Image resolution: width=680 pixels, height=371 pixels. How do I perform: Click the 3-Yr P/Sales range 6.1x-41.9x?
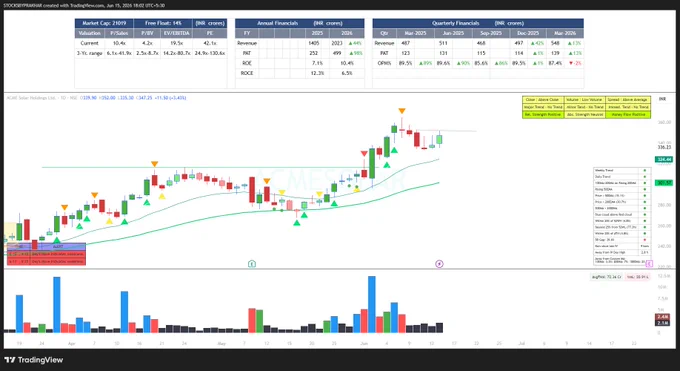pyautogui.click(x=119, y=53)
